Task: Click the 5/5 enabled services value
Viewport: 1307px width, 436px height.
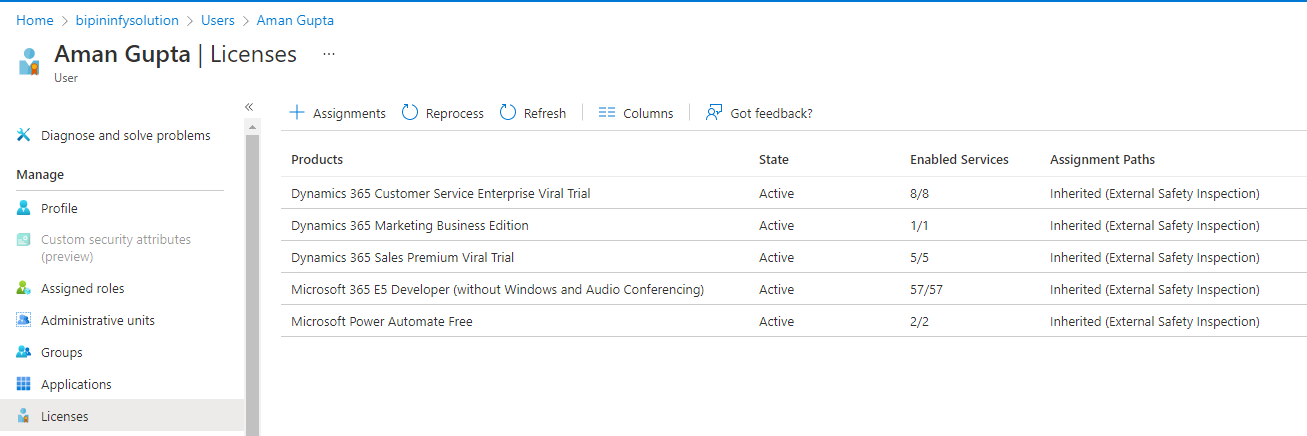Action: click(x=919, y=257)
